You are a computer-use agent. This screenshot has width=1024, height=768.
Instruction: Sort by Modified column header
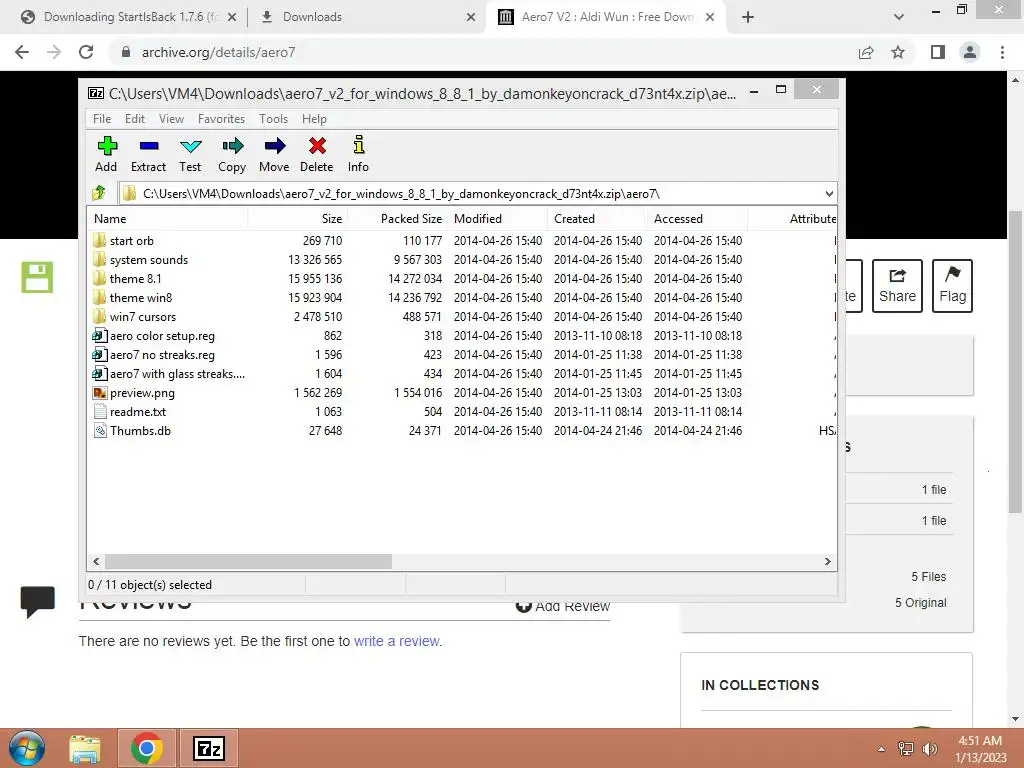pos(498,219)
